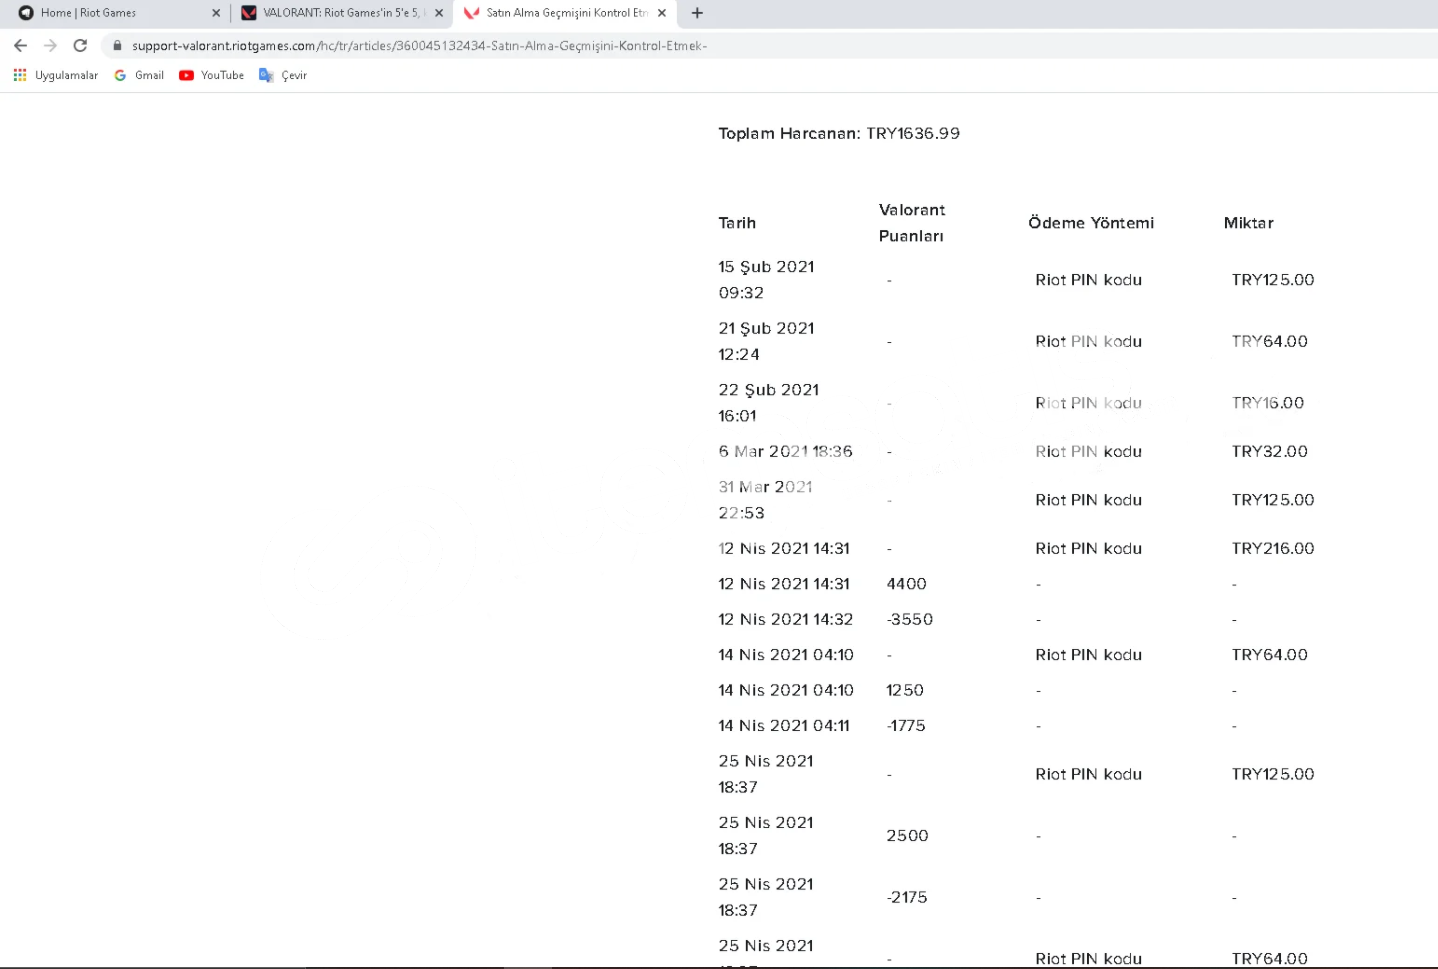Select the Valorant points value 4400
The image size is (1438, 969).
click(x=906, y=584)
